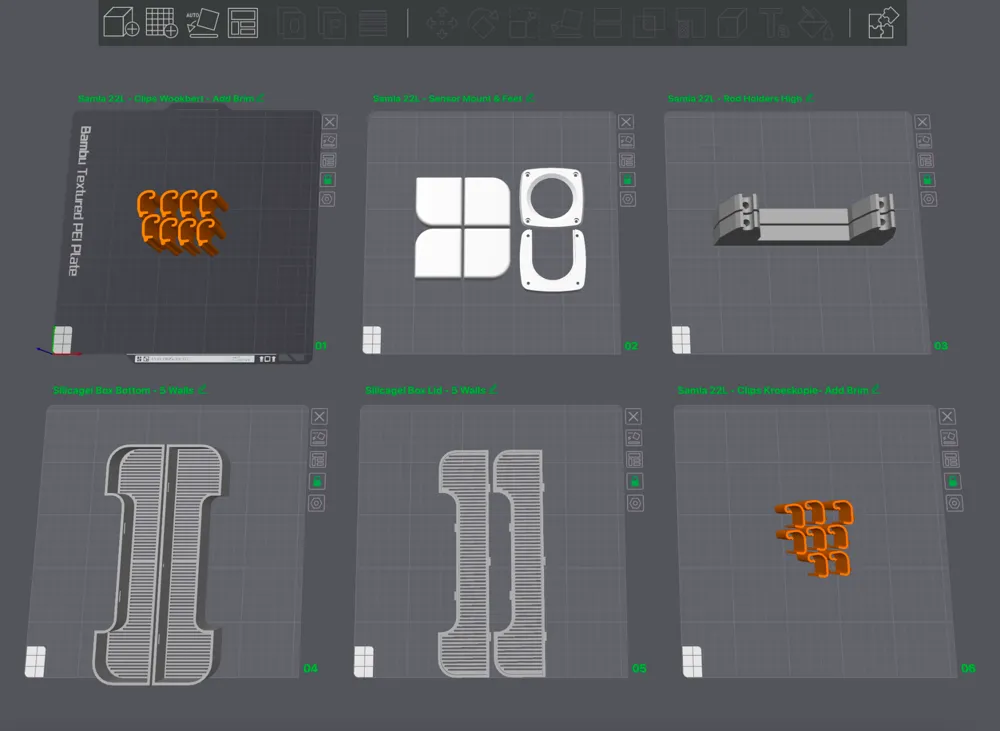The width and height of the screenshot is (1000, 731).
Task: Unlock plate 06 using its lock icon
Action: (x=952, y=481)
